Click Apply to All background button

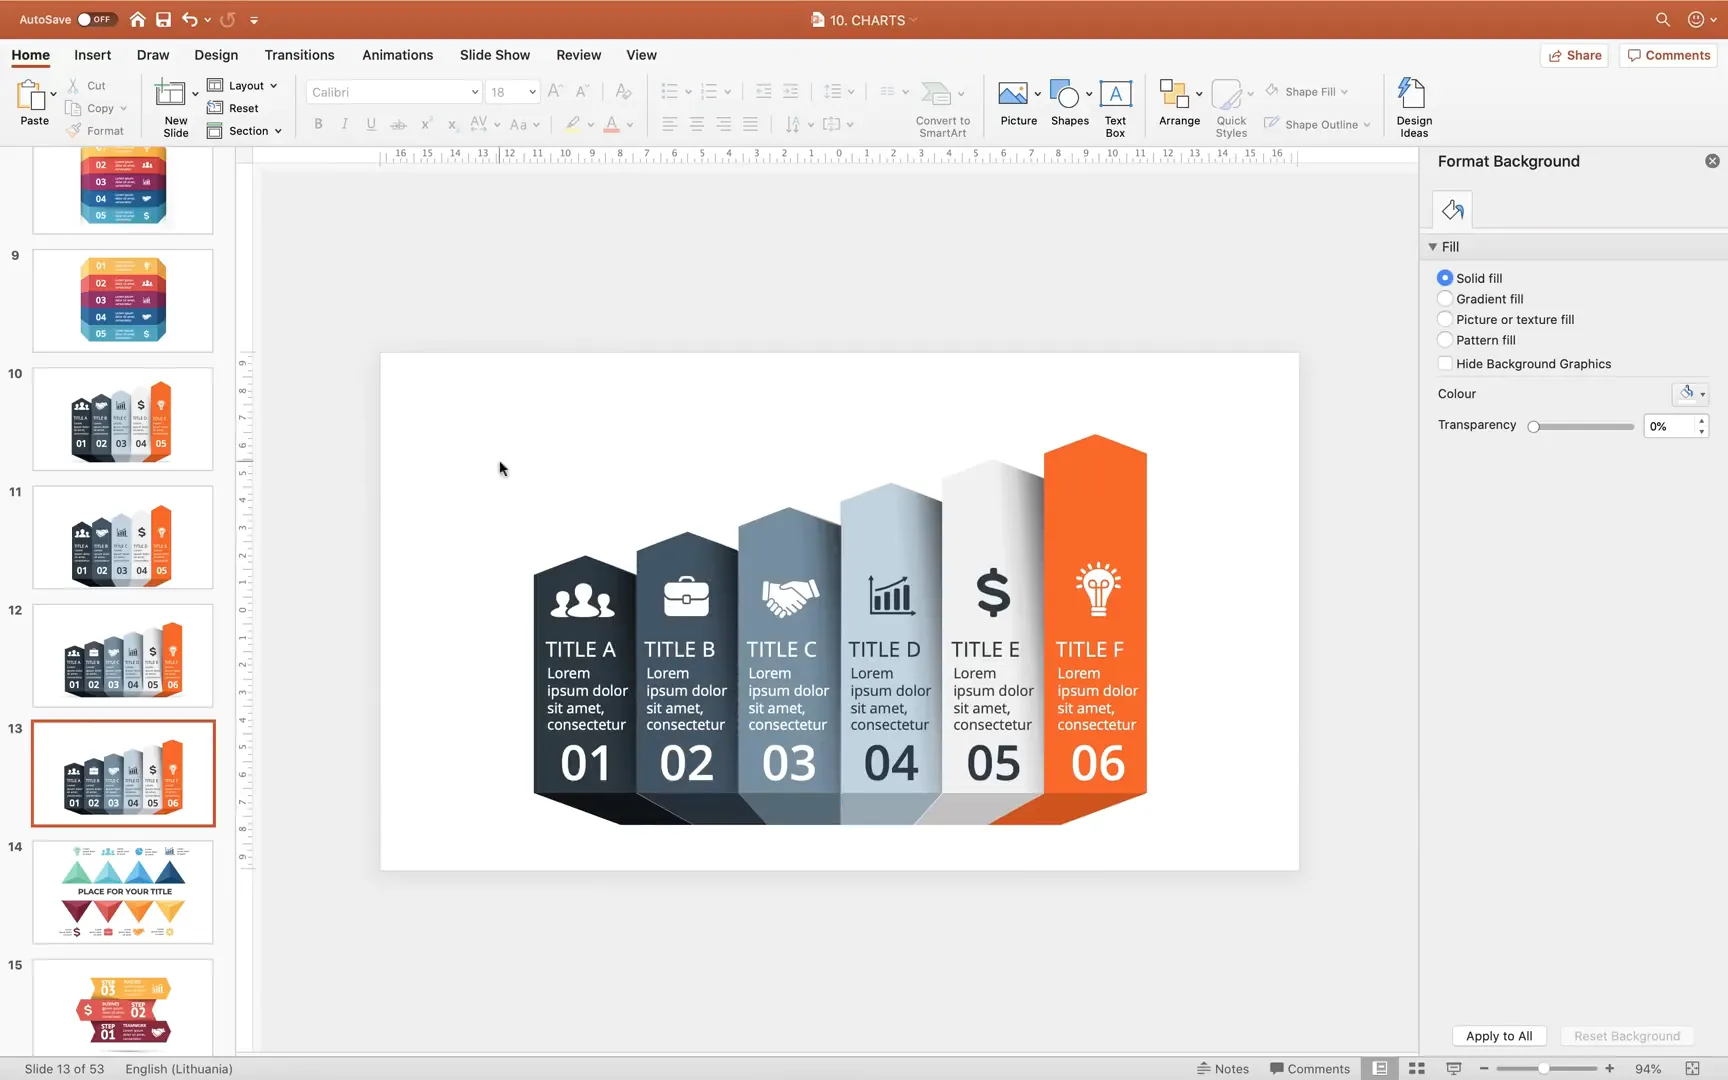[x=1499, y=1036]
